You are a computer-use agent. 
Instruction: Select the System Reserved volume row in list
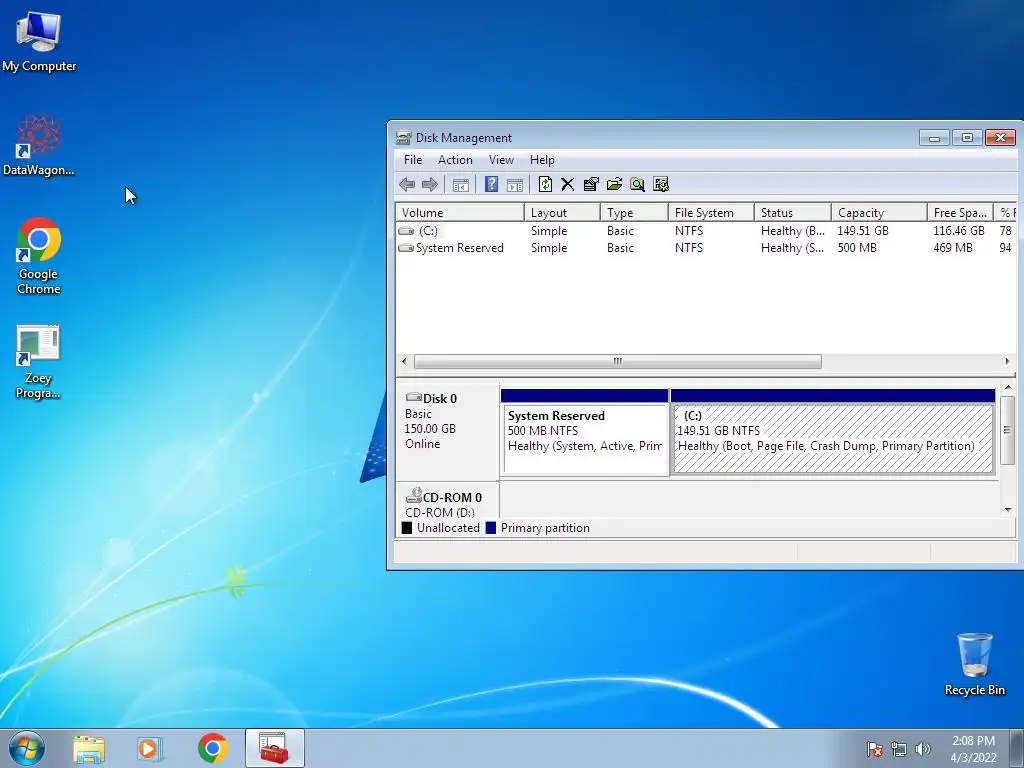coord(706,248)
